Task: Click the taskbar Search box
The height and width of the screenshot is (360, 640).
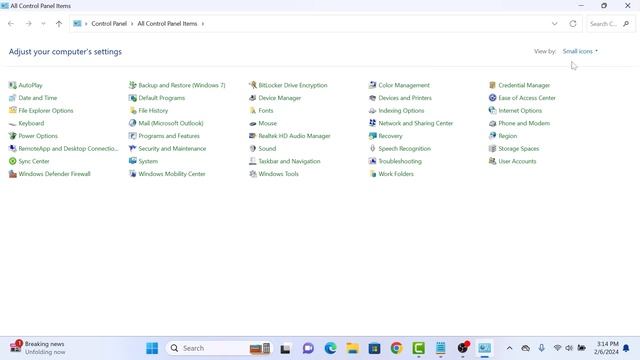Action: point(220,348)
